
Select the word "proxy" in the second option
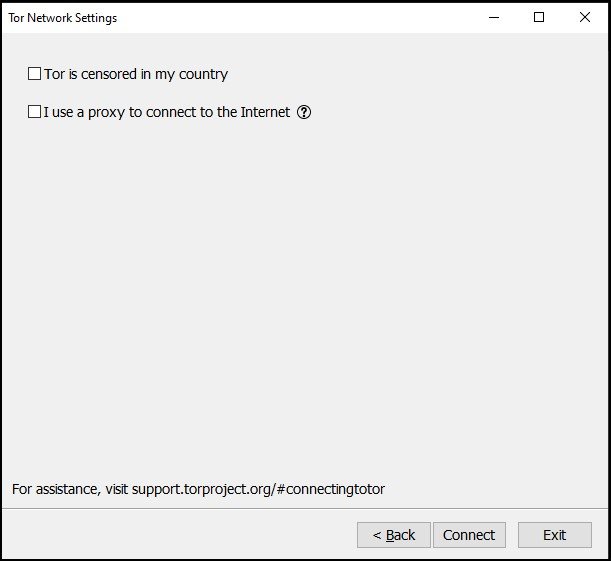point(106,112)
